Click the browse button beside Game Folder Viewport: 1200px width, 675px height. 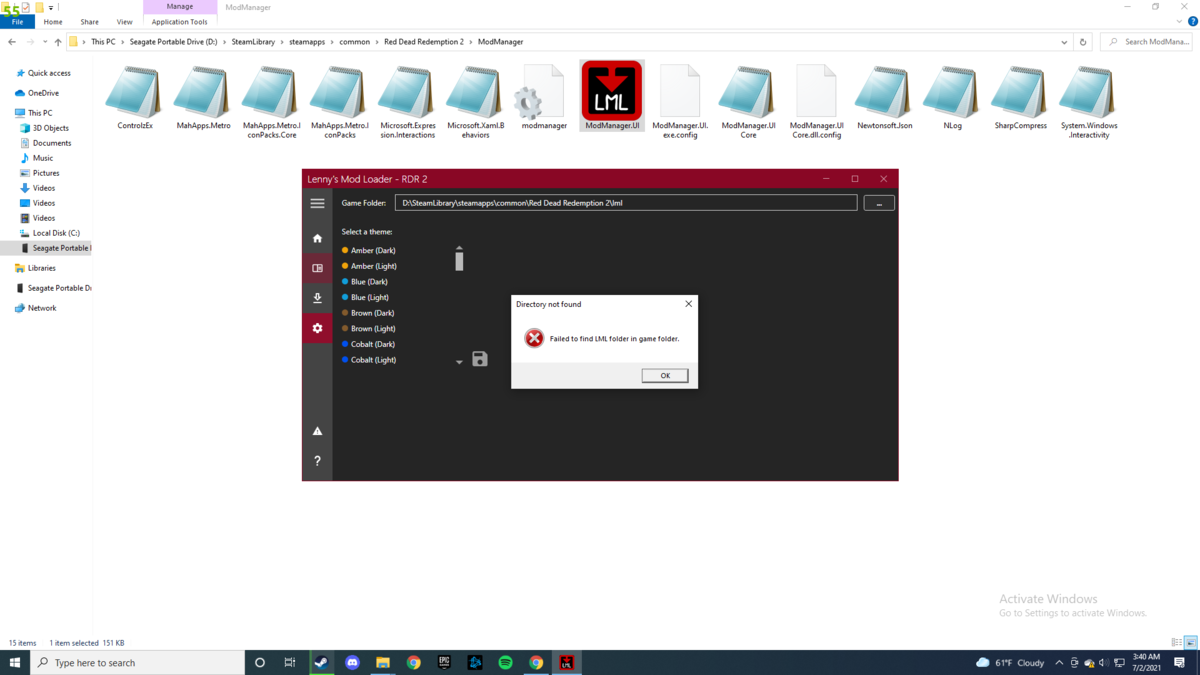point(878,203)
